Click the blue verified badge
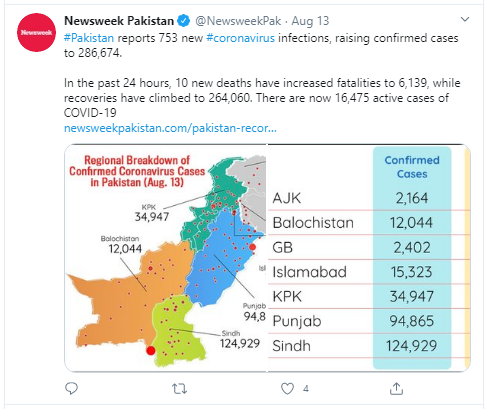The width and height of the screenshot is (491, 409). [183, 21]
